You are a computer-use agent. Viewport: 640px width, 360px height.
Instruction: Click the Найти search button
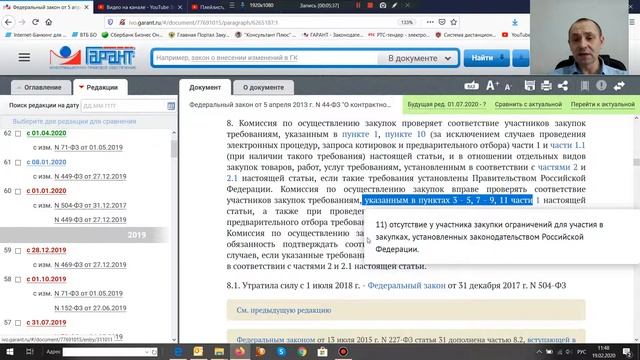pyautogui.click(x=487, y=58)
